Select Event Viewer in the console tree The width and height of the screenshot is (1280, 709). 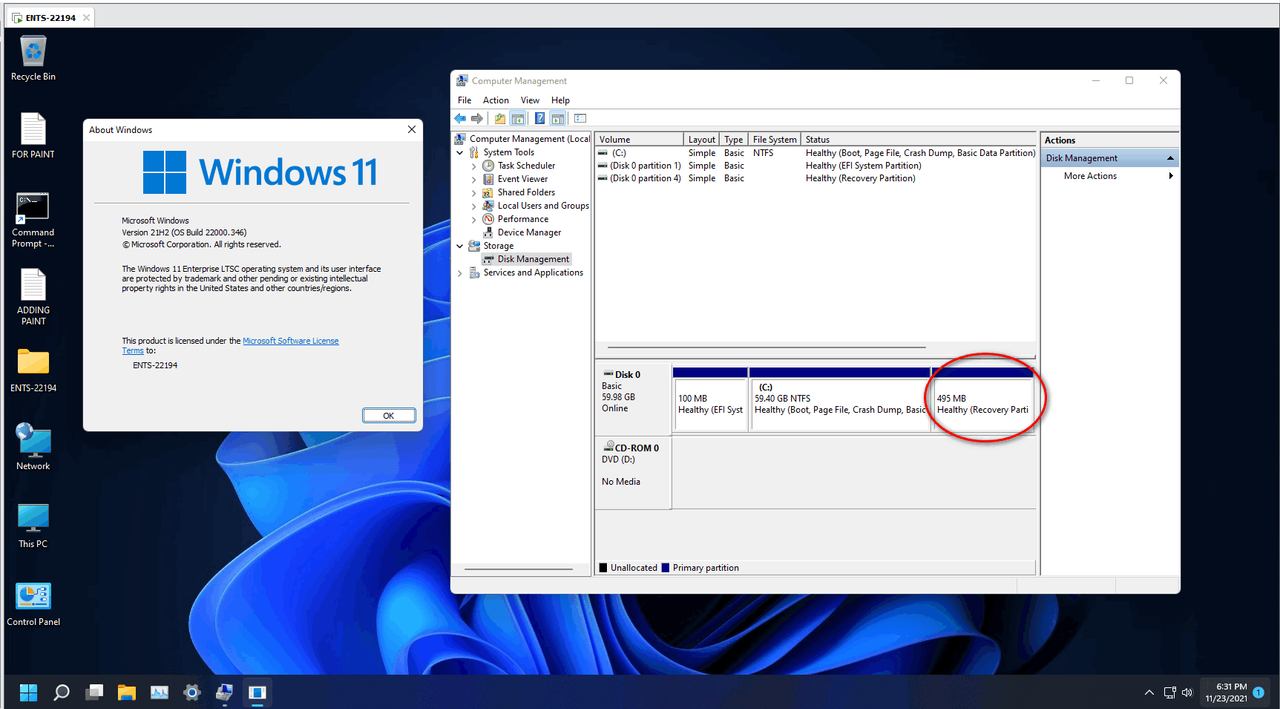pyautogui.click(x=523, y=179)
